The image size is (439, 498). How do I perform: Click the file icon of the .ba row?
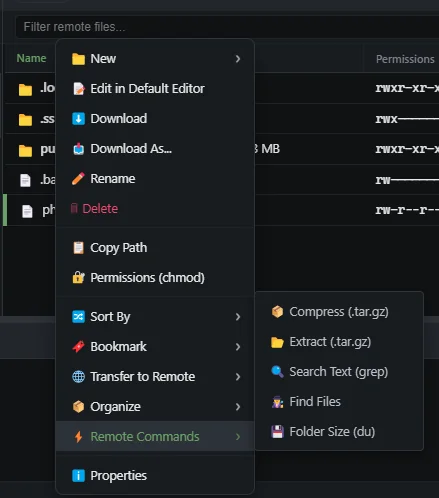(25, 180)
